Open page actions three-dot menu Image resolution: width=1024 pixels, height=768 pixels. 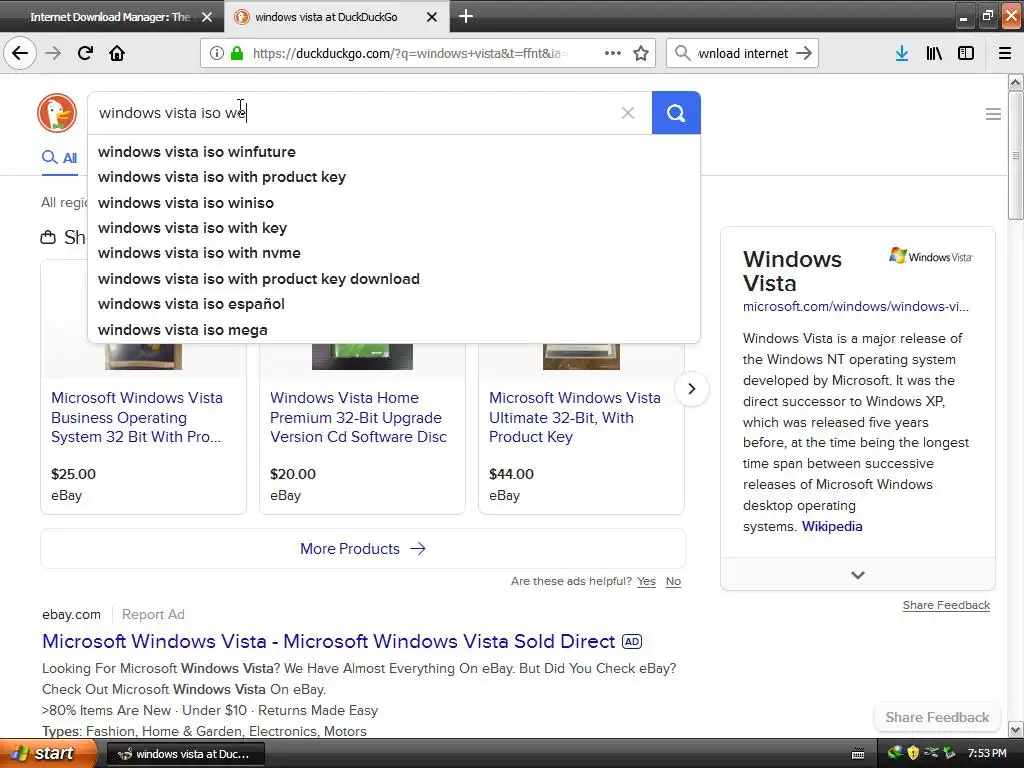pos(613,53)
